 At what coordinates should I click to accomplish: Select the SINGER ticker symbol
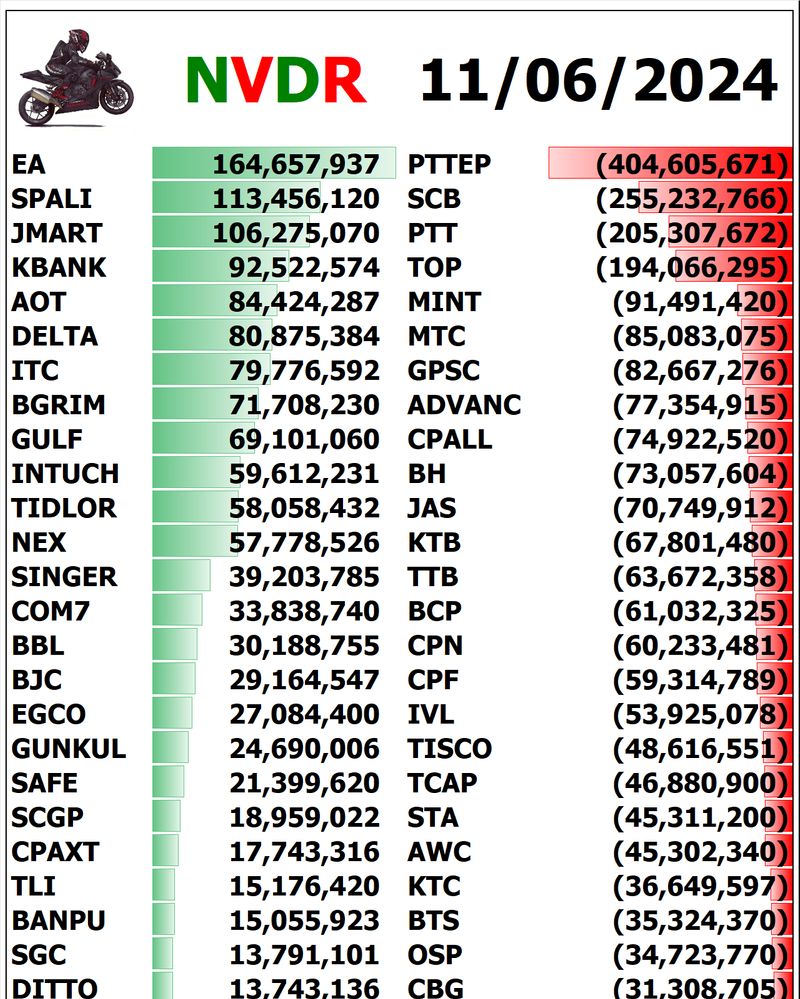point(64,577)
